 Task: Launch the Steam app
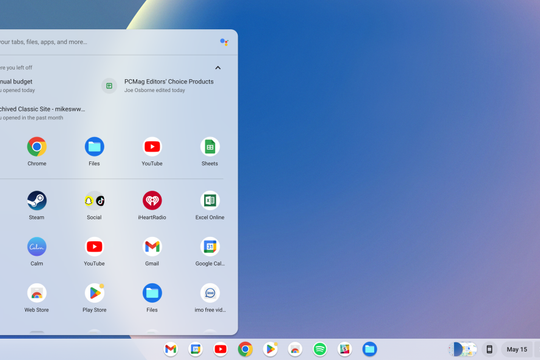(x=37, y=200)
